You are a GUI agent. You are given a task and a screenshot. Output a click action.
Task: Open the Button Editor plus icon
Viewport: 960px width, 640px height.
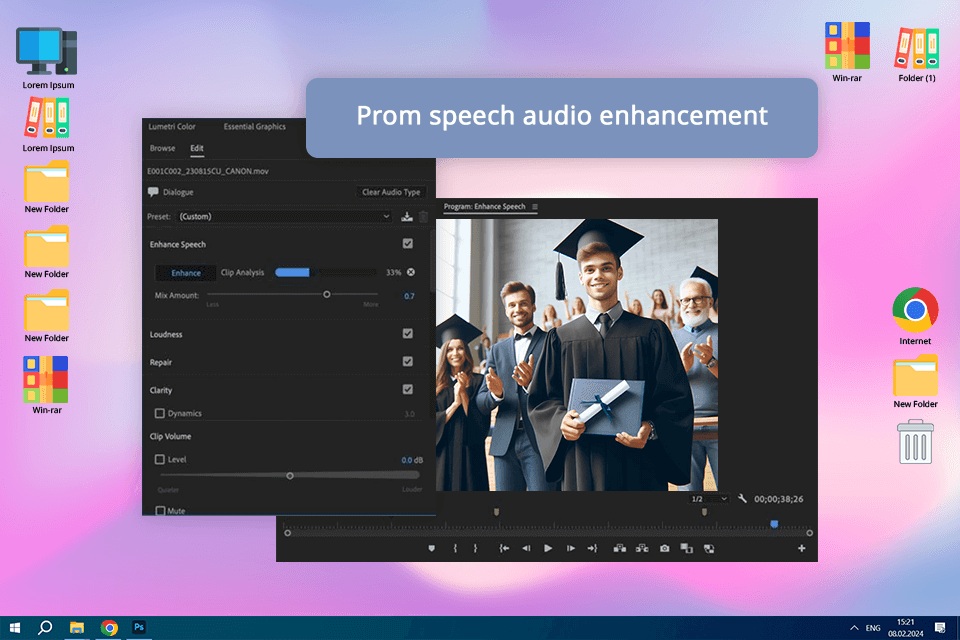801,549
